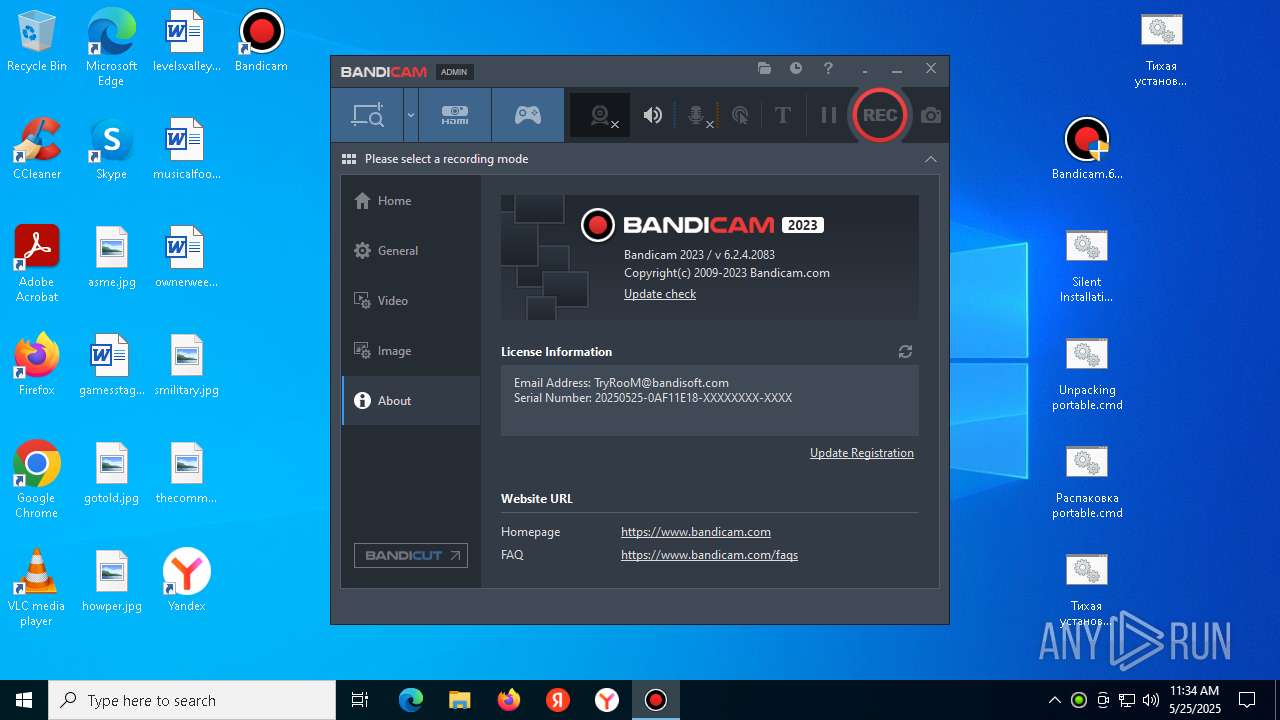The image size is (1280, 720).
Task: Select the Microsoft Edge desktop icon
Action: (111, 48)
